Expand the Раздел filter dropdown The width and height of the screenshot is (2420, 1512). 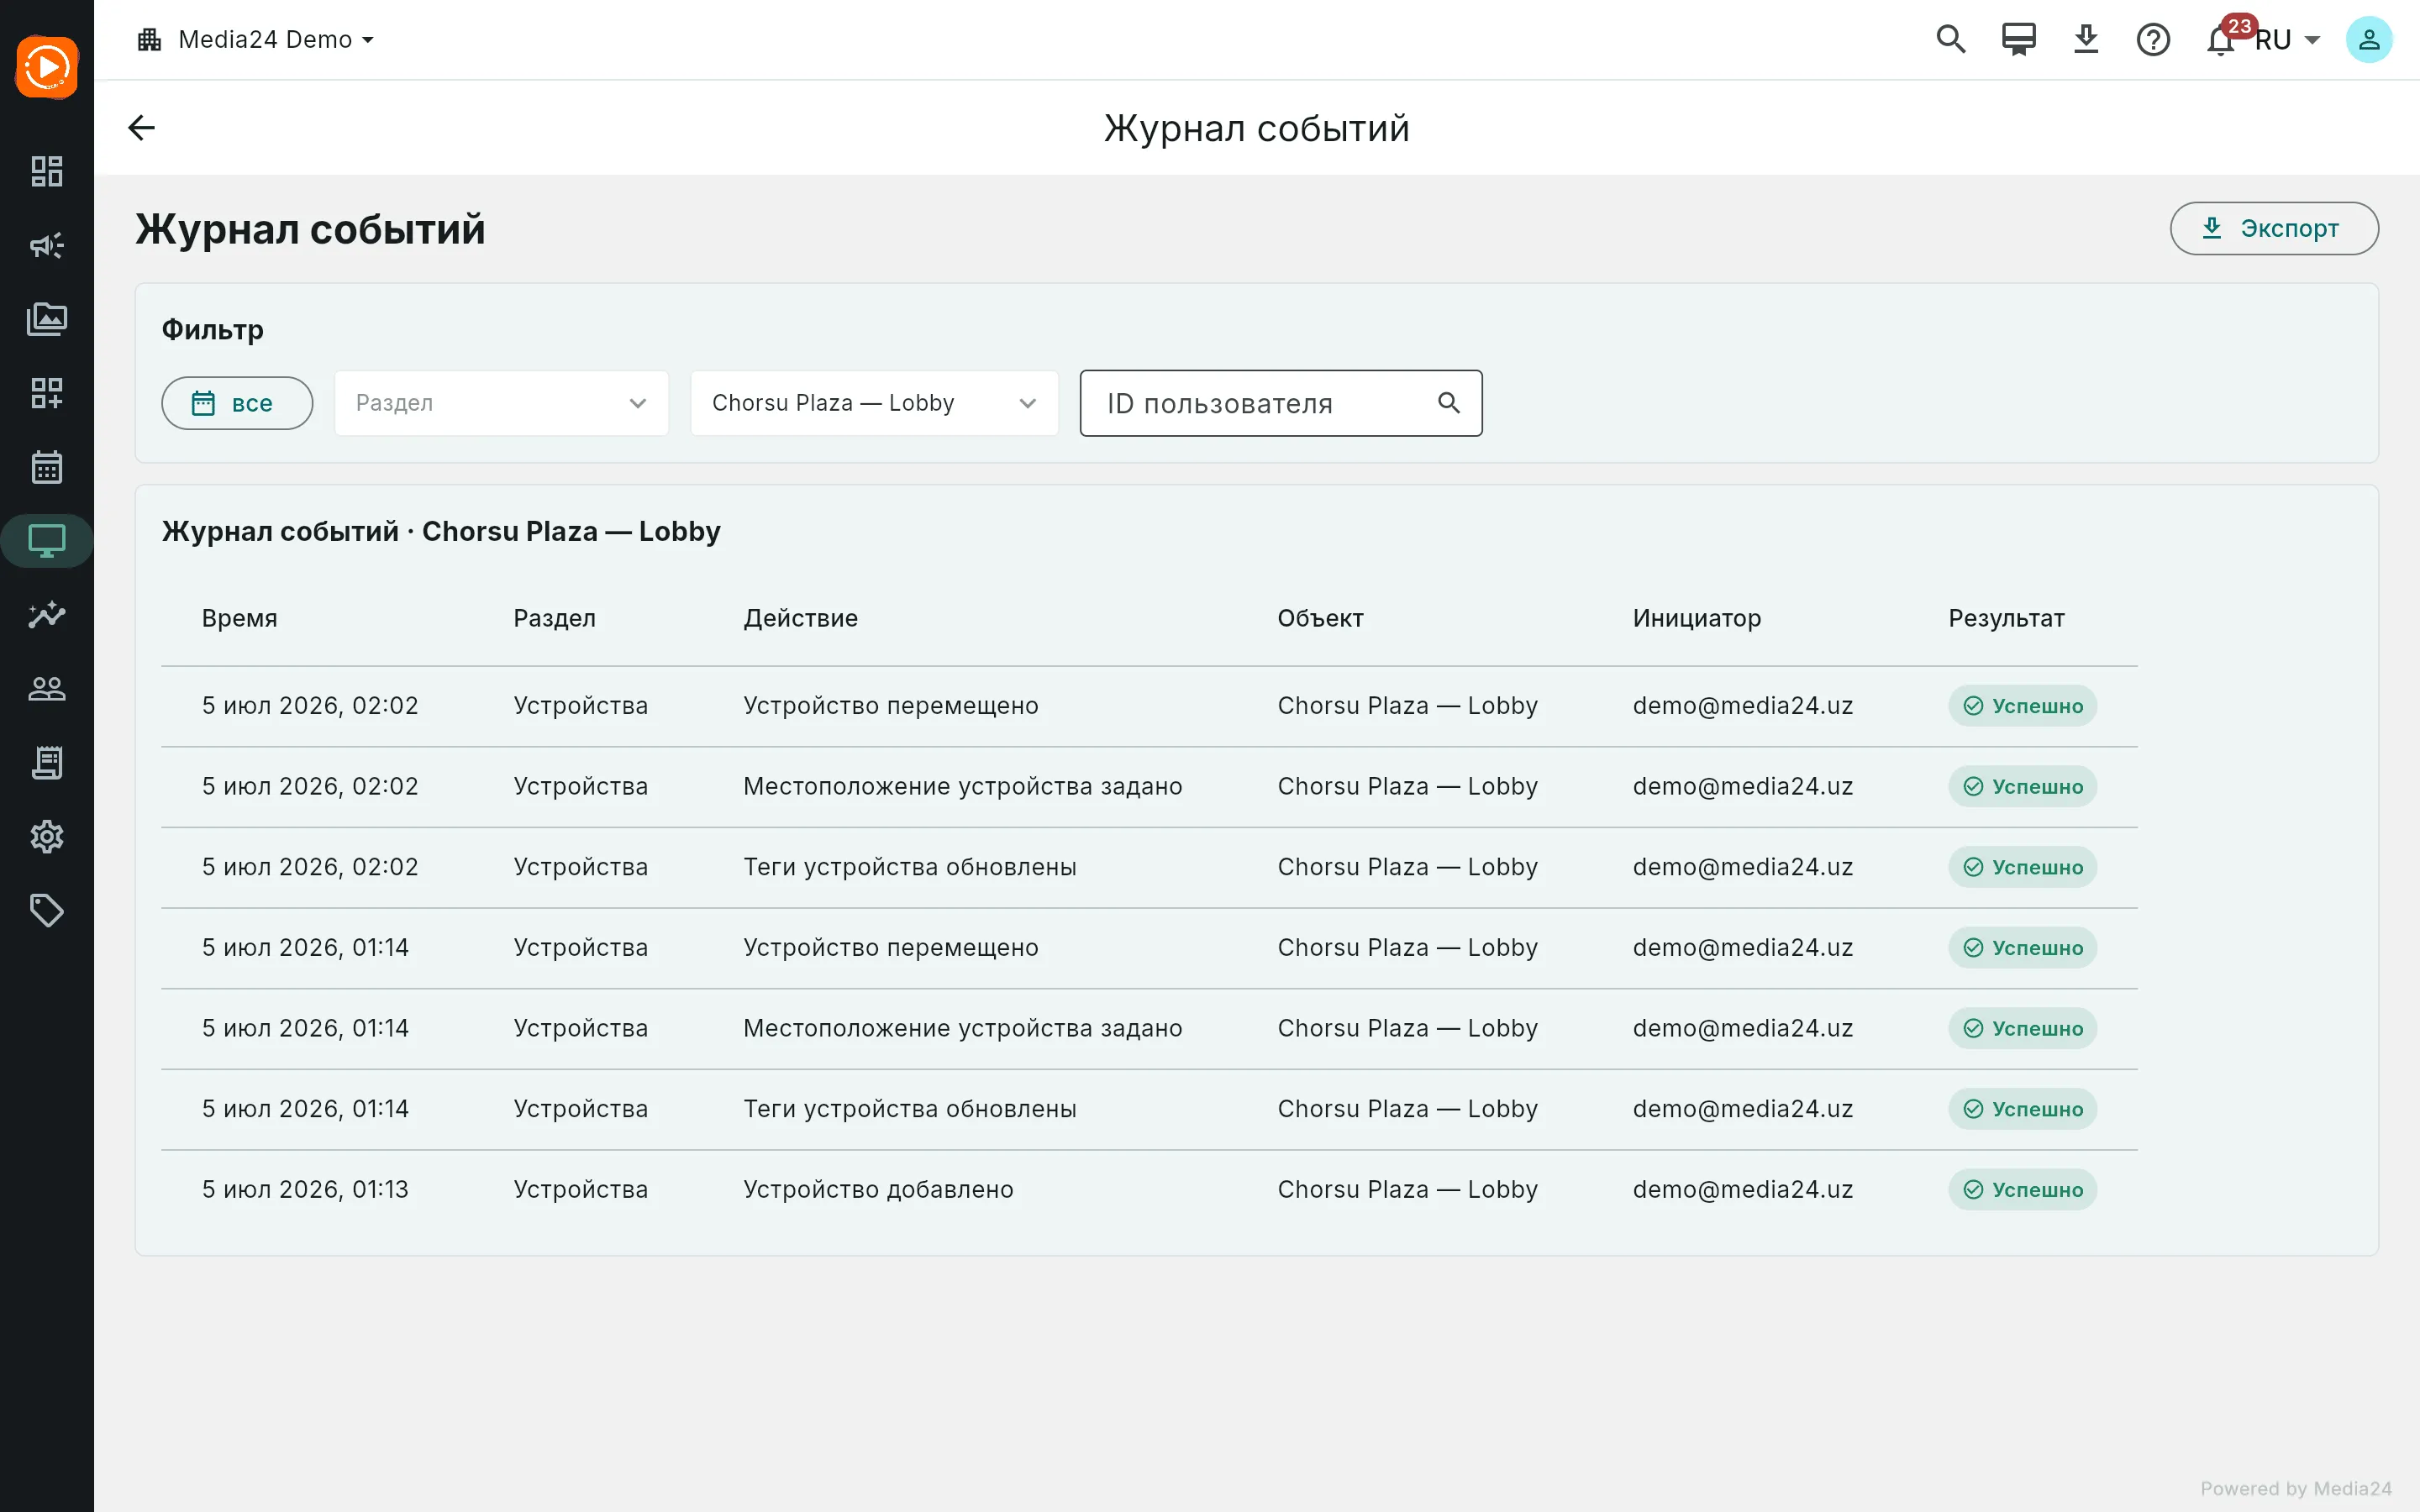502,403
